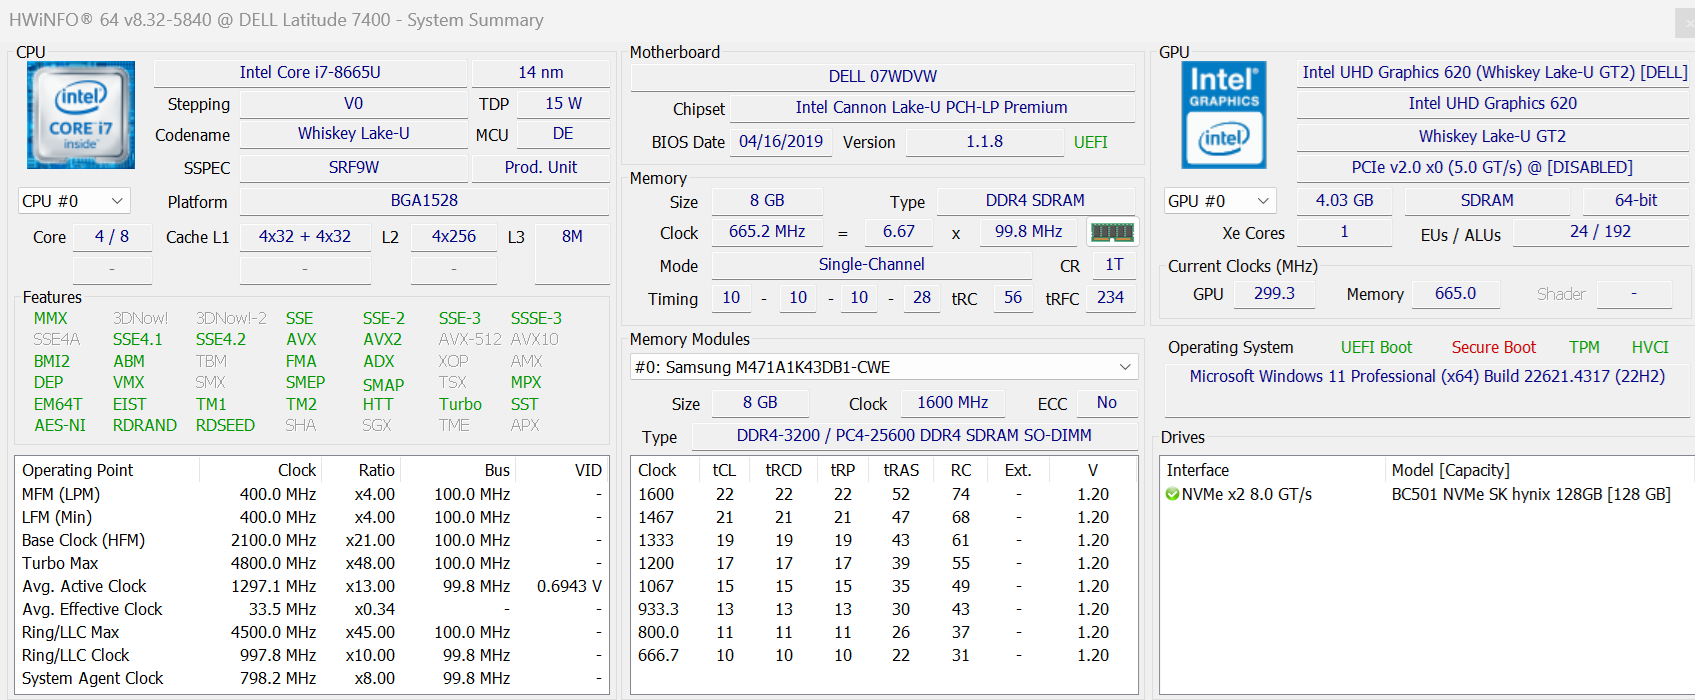Image resolution: width=1695 pixels, height=700 pixels.
Task: Click the Windows 11 Professional OS text
Action: click(1427, 376)
